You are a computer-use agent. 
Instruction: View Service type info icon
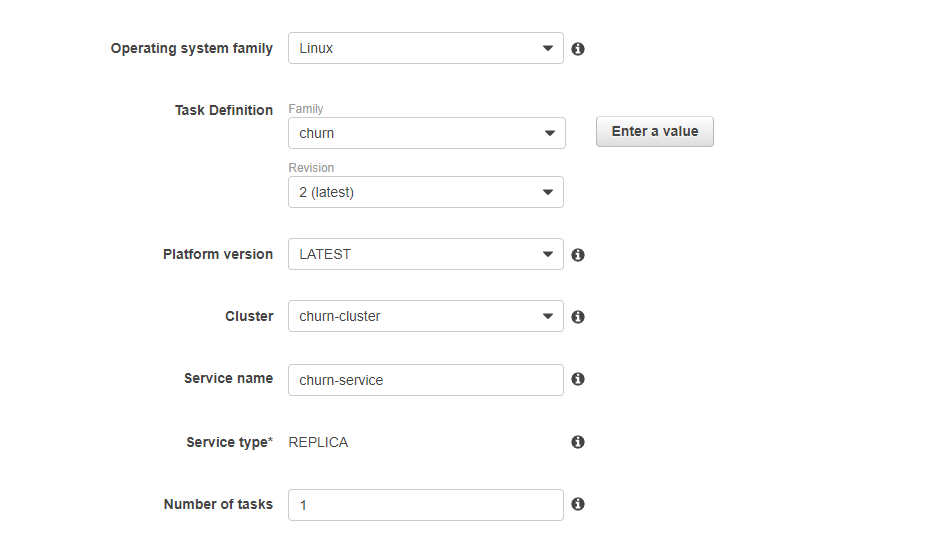(x=578, y=442)
